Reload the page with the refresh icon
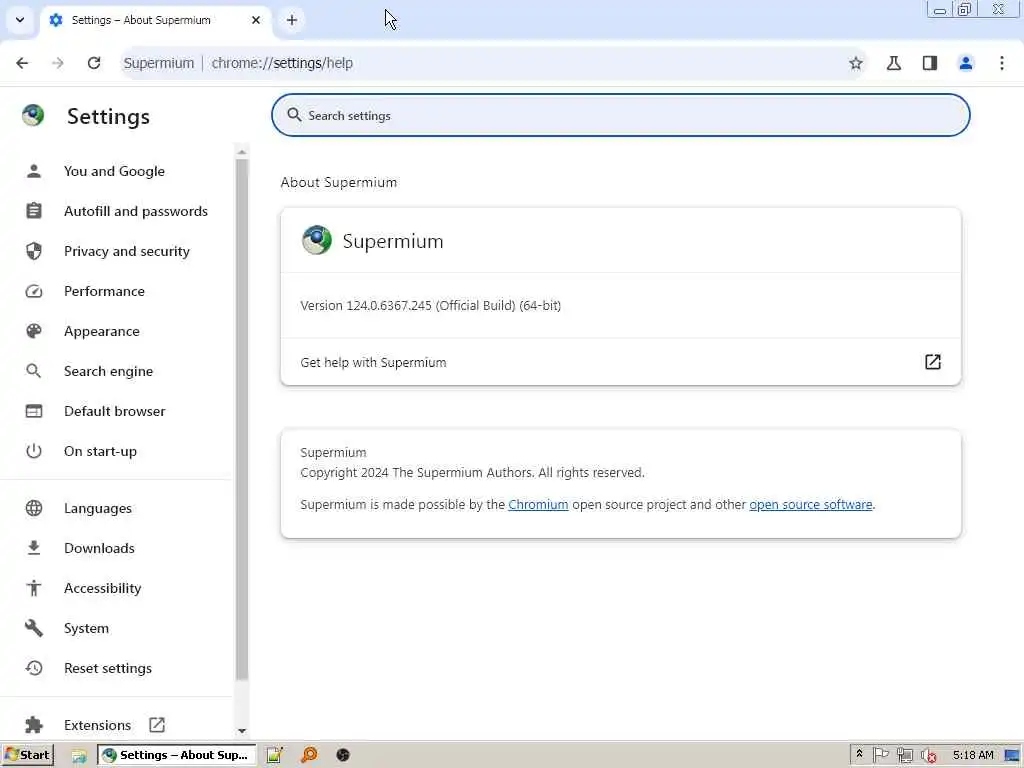The height and width of the screenshot is (768, 1024). click(94, 63)
